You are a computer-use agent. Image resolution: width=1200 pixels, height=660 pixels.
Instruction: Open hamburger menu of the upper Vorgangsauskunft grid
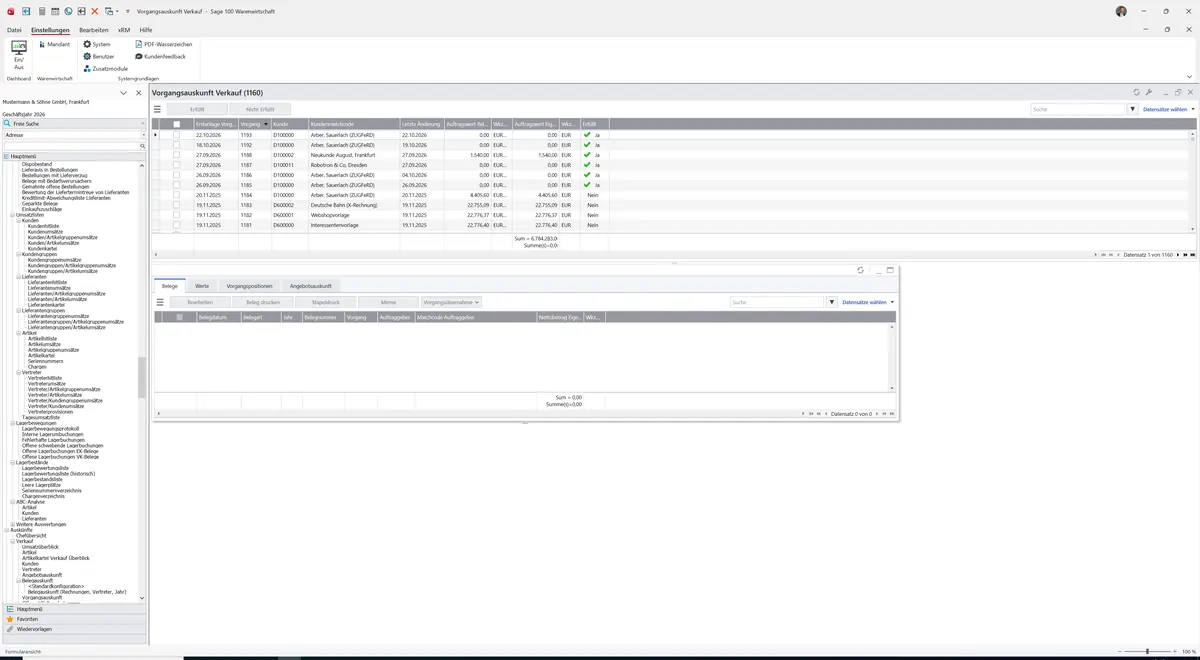pyautogui.click(x=157, y=109)
